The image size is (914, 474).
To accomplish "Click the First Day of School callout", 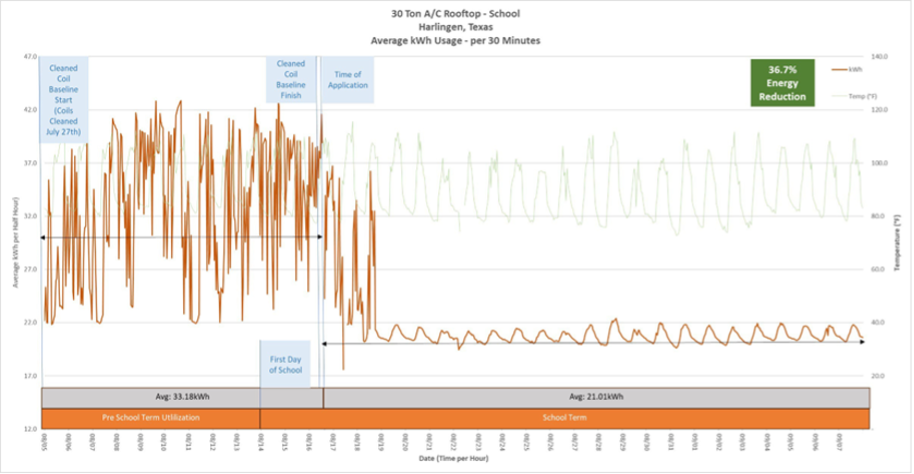I will tap(284, 364).
